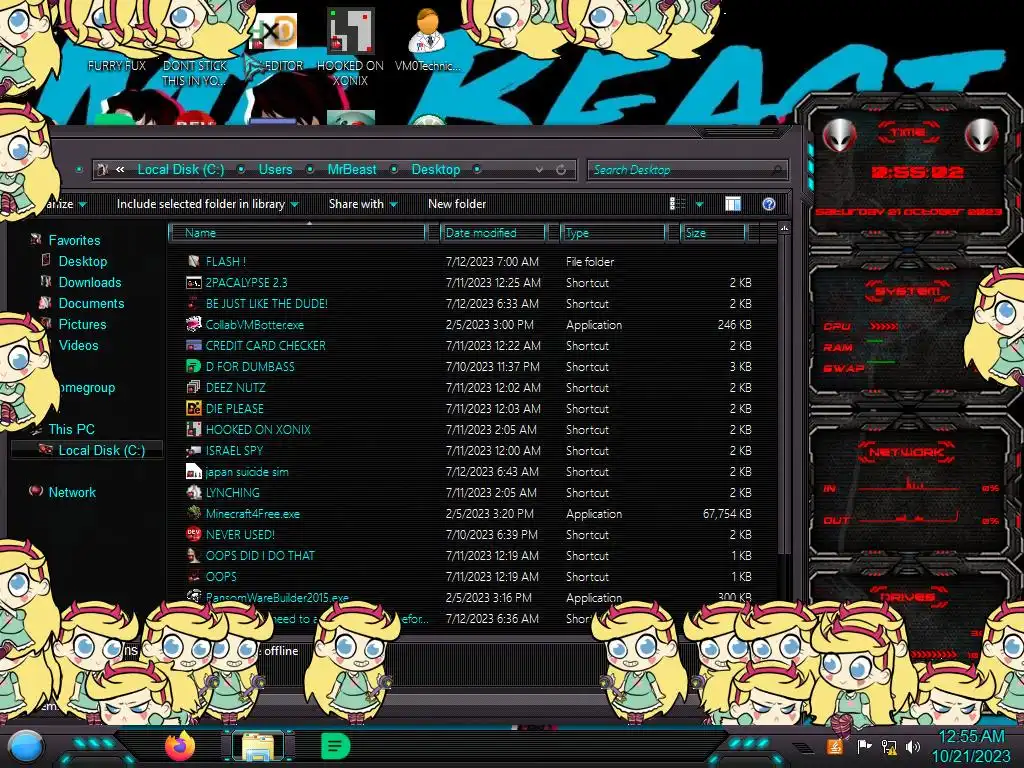1024x768 pixels.
Task: Expand breadcrumb arrow after Local Disk (C:)
Action: (241, 170)
